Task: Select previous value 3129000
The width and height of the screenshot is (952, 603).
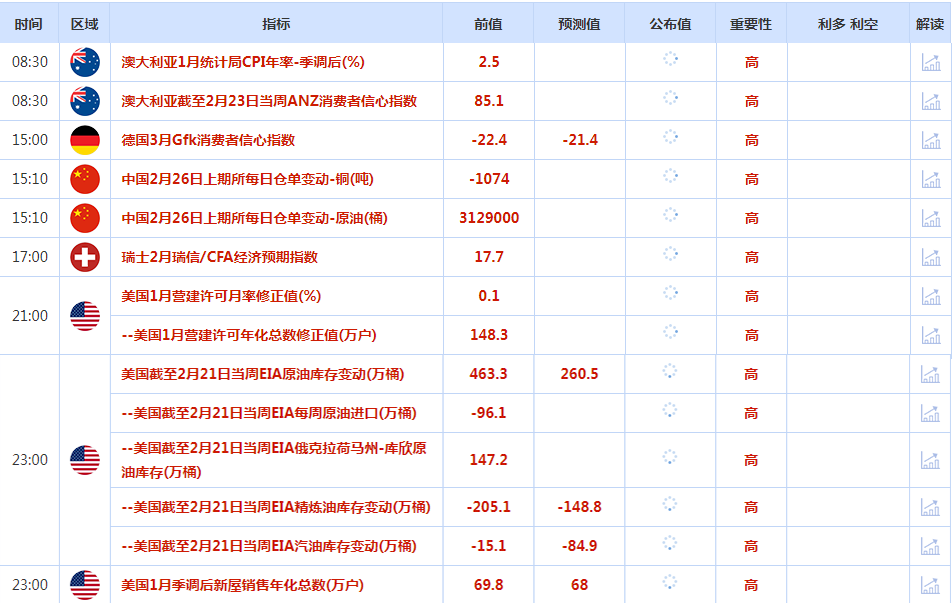Action: click(x=489, y=218)
